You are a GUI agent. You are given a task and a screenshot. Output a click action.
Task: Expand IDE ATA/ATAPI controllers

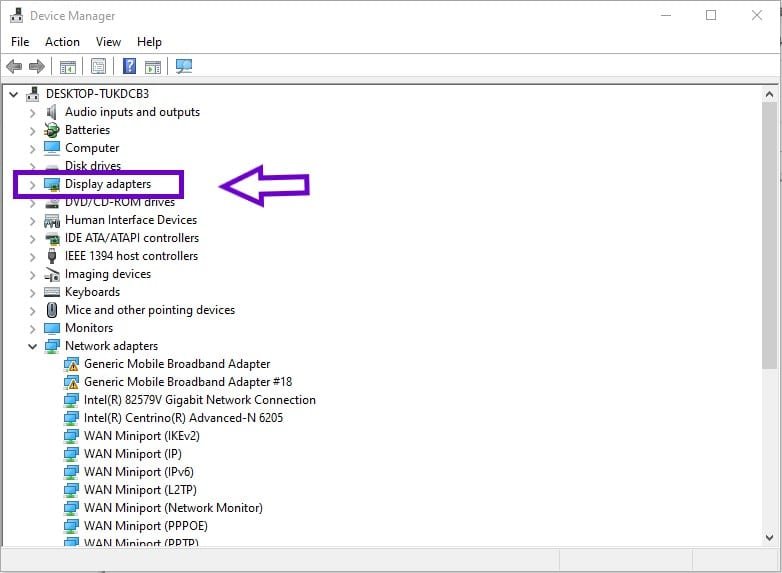[32, 239]
